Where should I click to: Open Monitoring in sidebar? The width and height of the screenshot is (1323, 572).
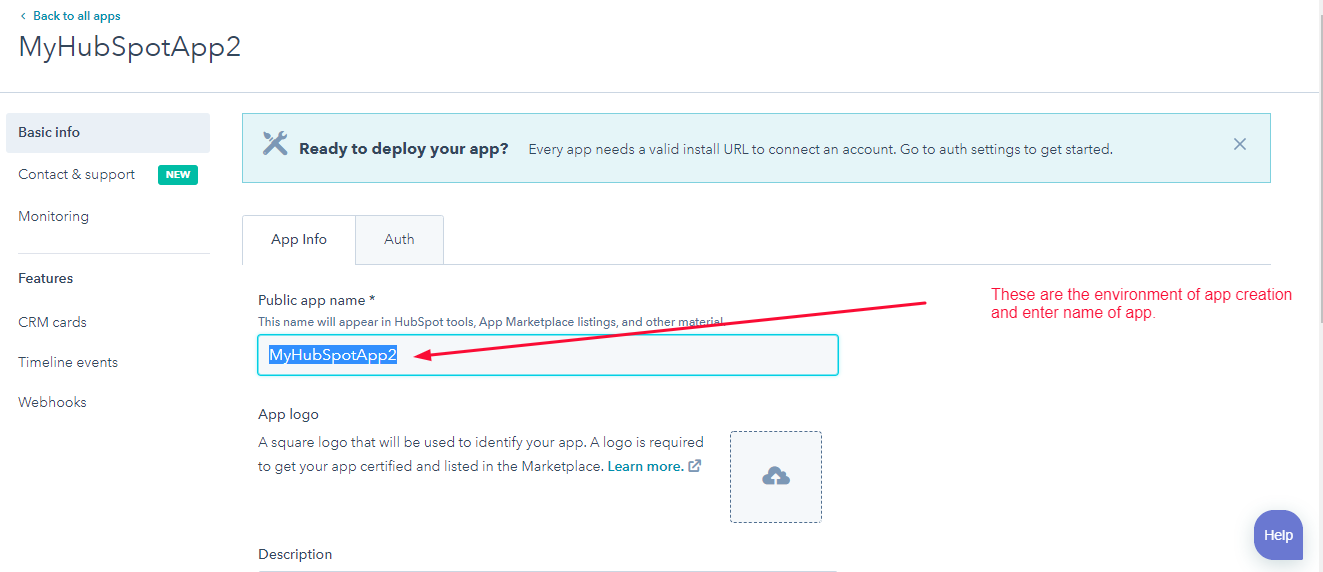pyautogui.click(x=53, y=216)
